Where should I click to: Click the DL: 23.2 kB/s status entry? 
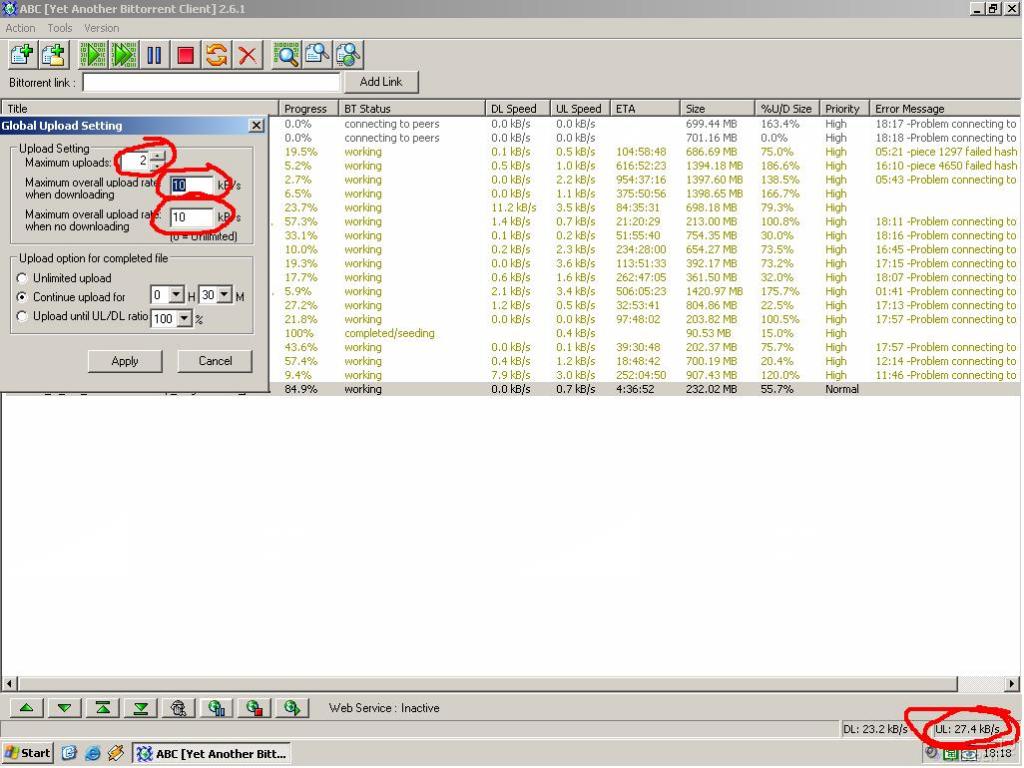(x=875, y=729)
